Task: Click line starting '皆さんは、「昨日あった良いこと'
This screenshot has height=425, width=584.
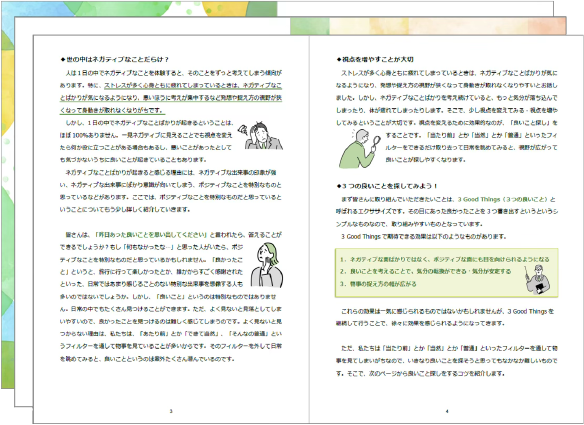Action: pos(174,235)
